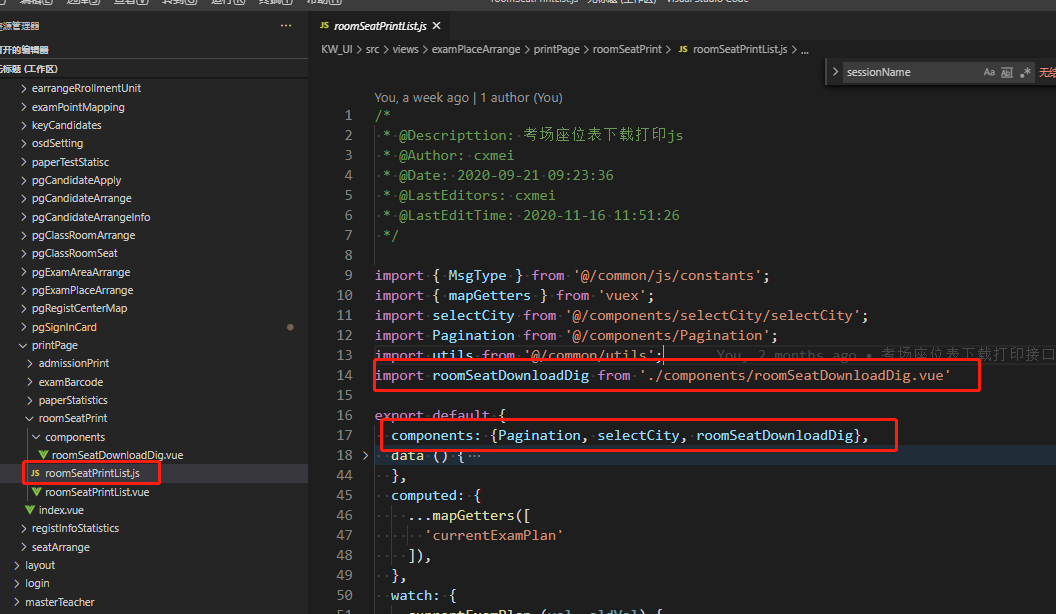This screenshot has width=1056, height=614.
Task: Expand the examPointMapping folder
Action: tap(78, 107)
